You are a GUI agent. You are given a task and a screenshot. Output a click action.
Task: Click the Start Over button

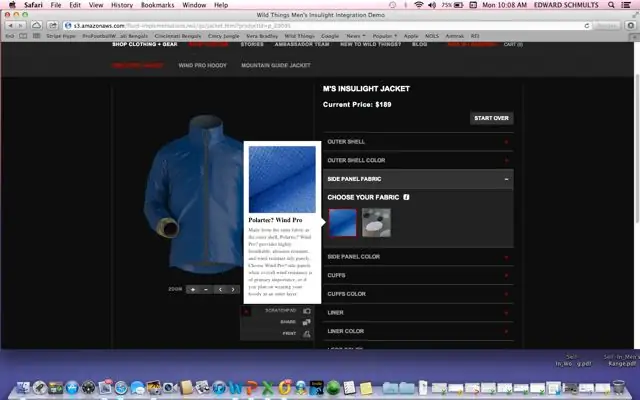pos(491,118)
